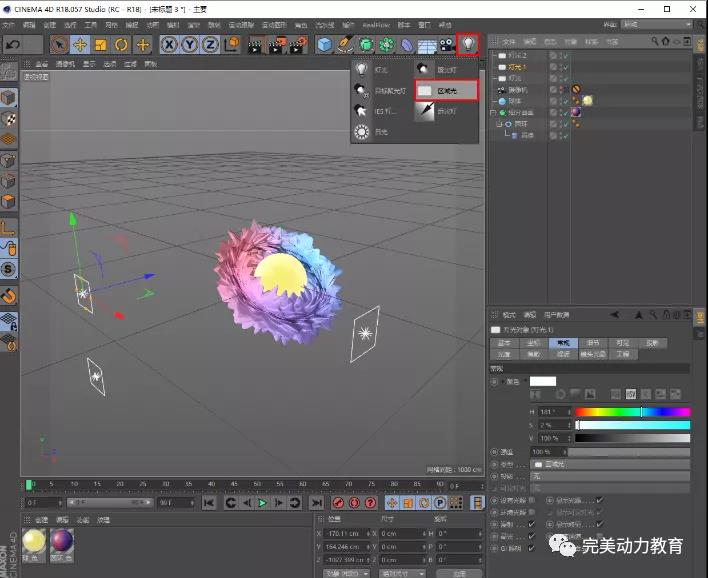Select Area Light from the light menu

[447, 90]
